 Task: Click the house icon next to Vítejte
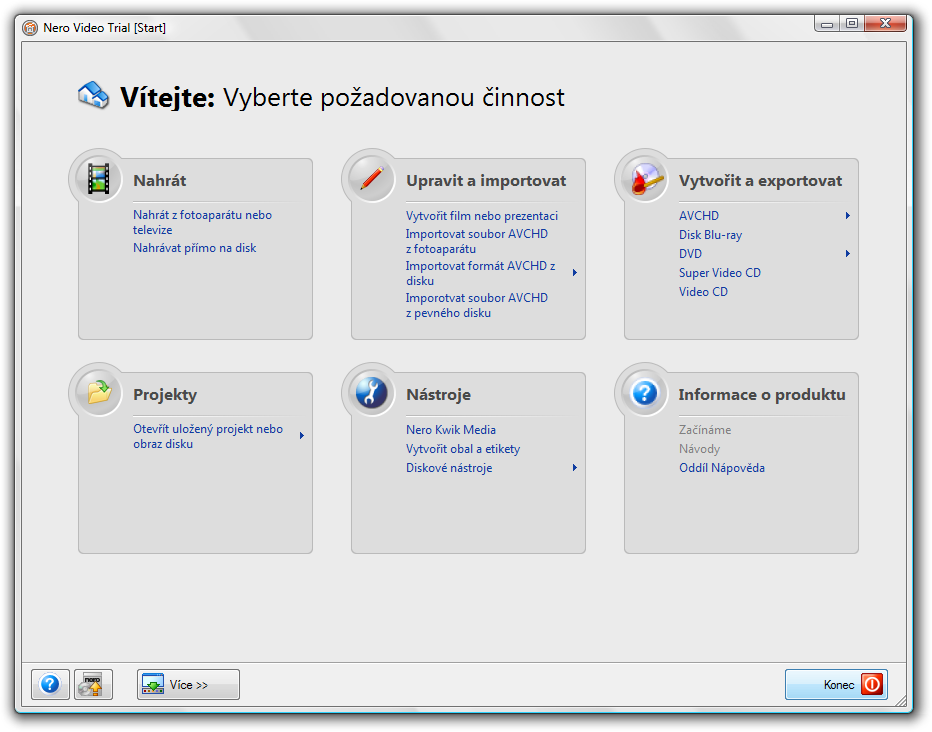click(x=93, y=96)
